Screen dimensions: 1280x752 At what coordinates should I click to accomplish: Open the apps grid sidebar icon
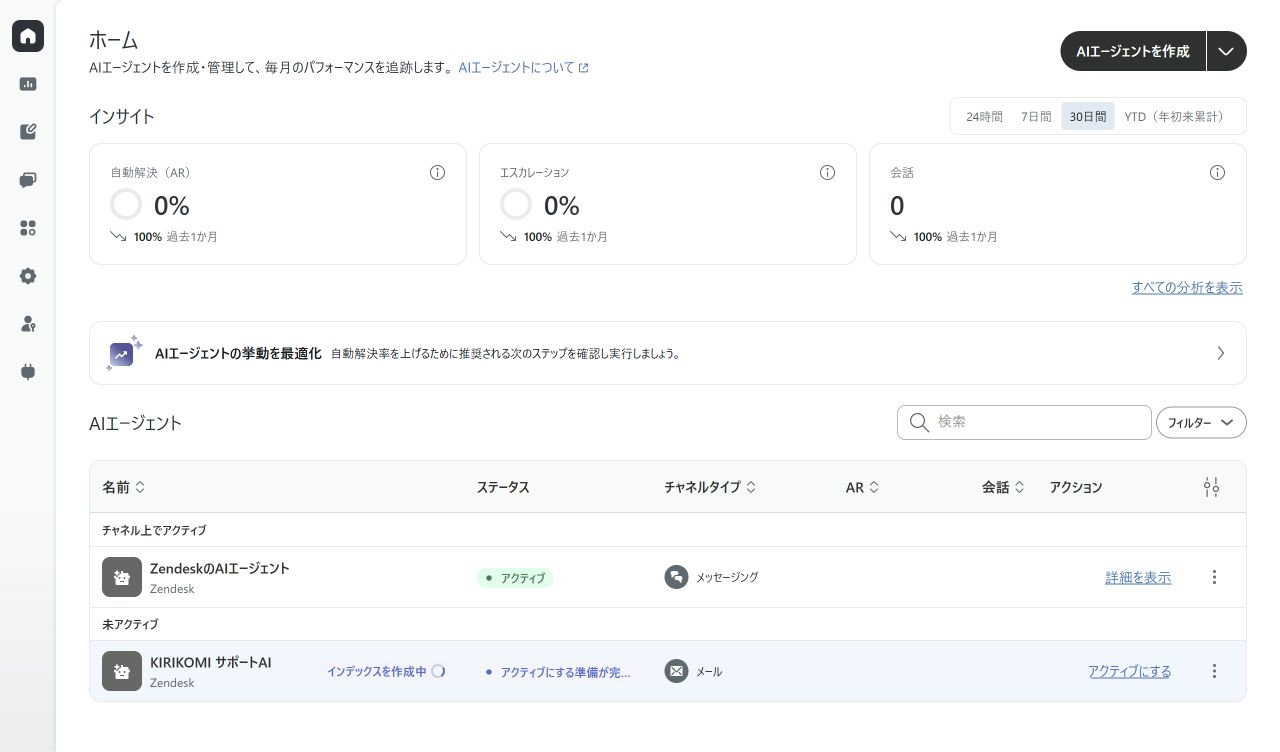[x=28, y=228]
